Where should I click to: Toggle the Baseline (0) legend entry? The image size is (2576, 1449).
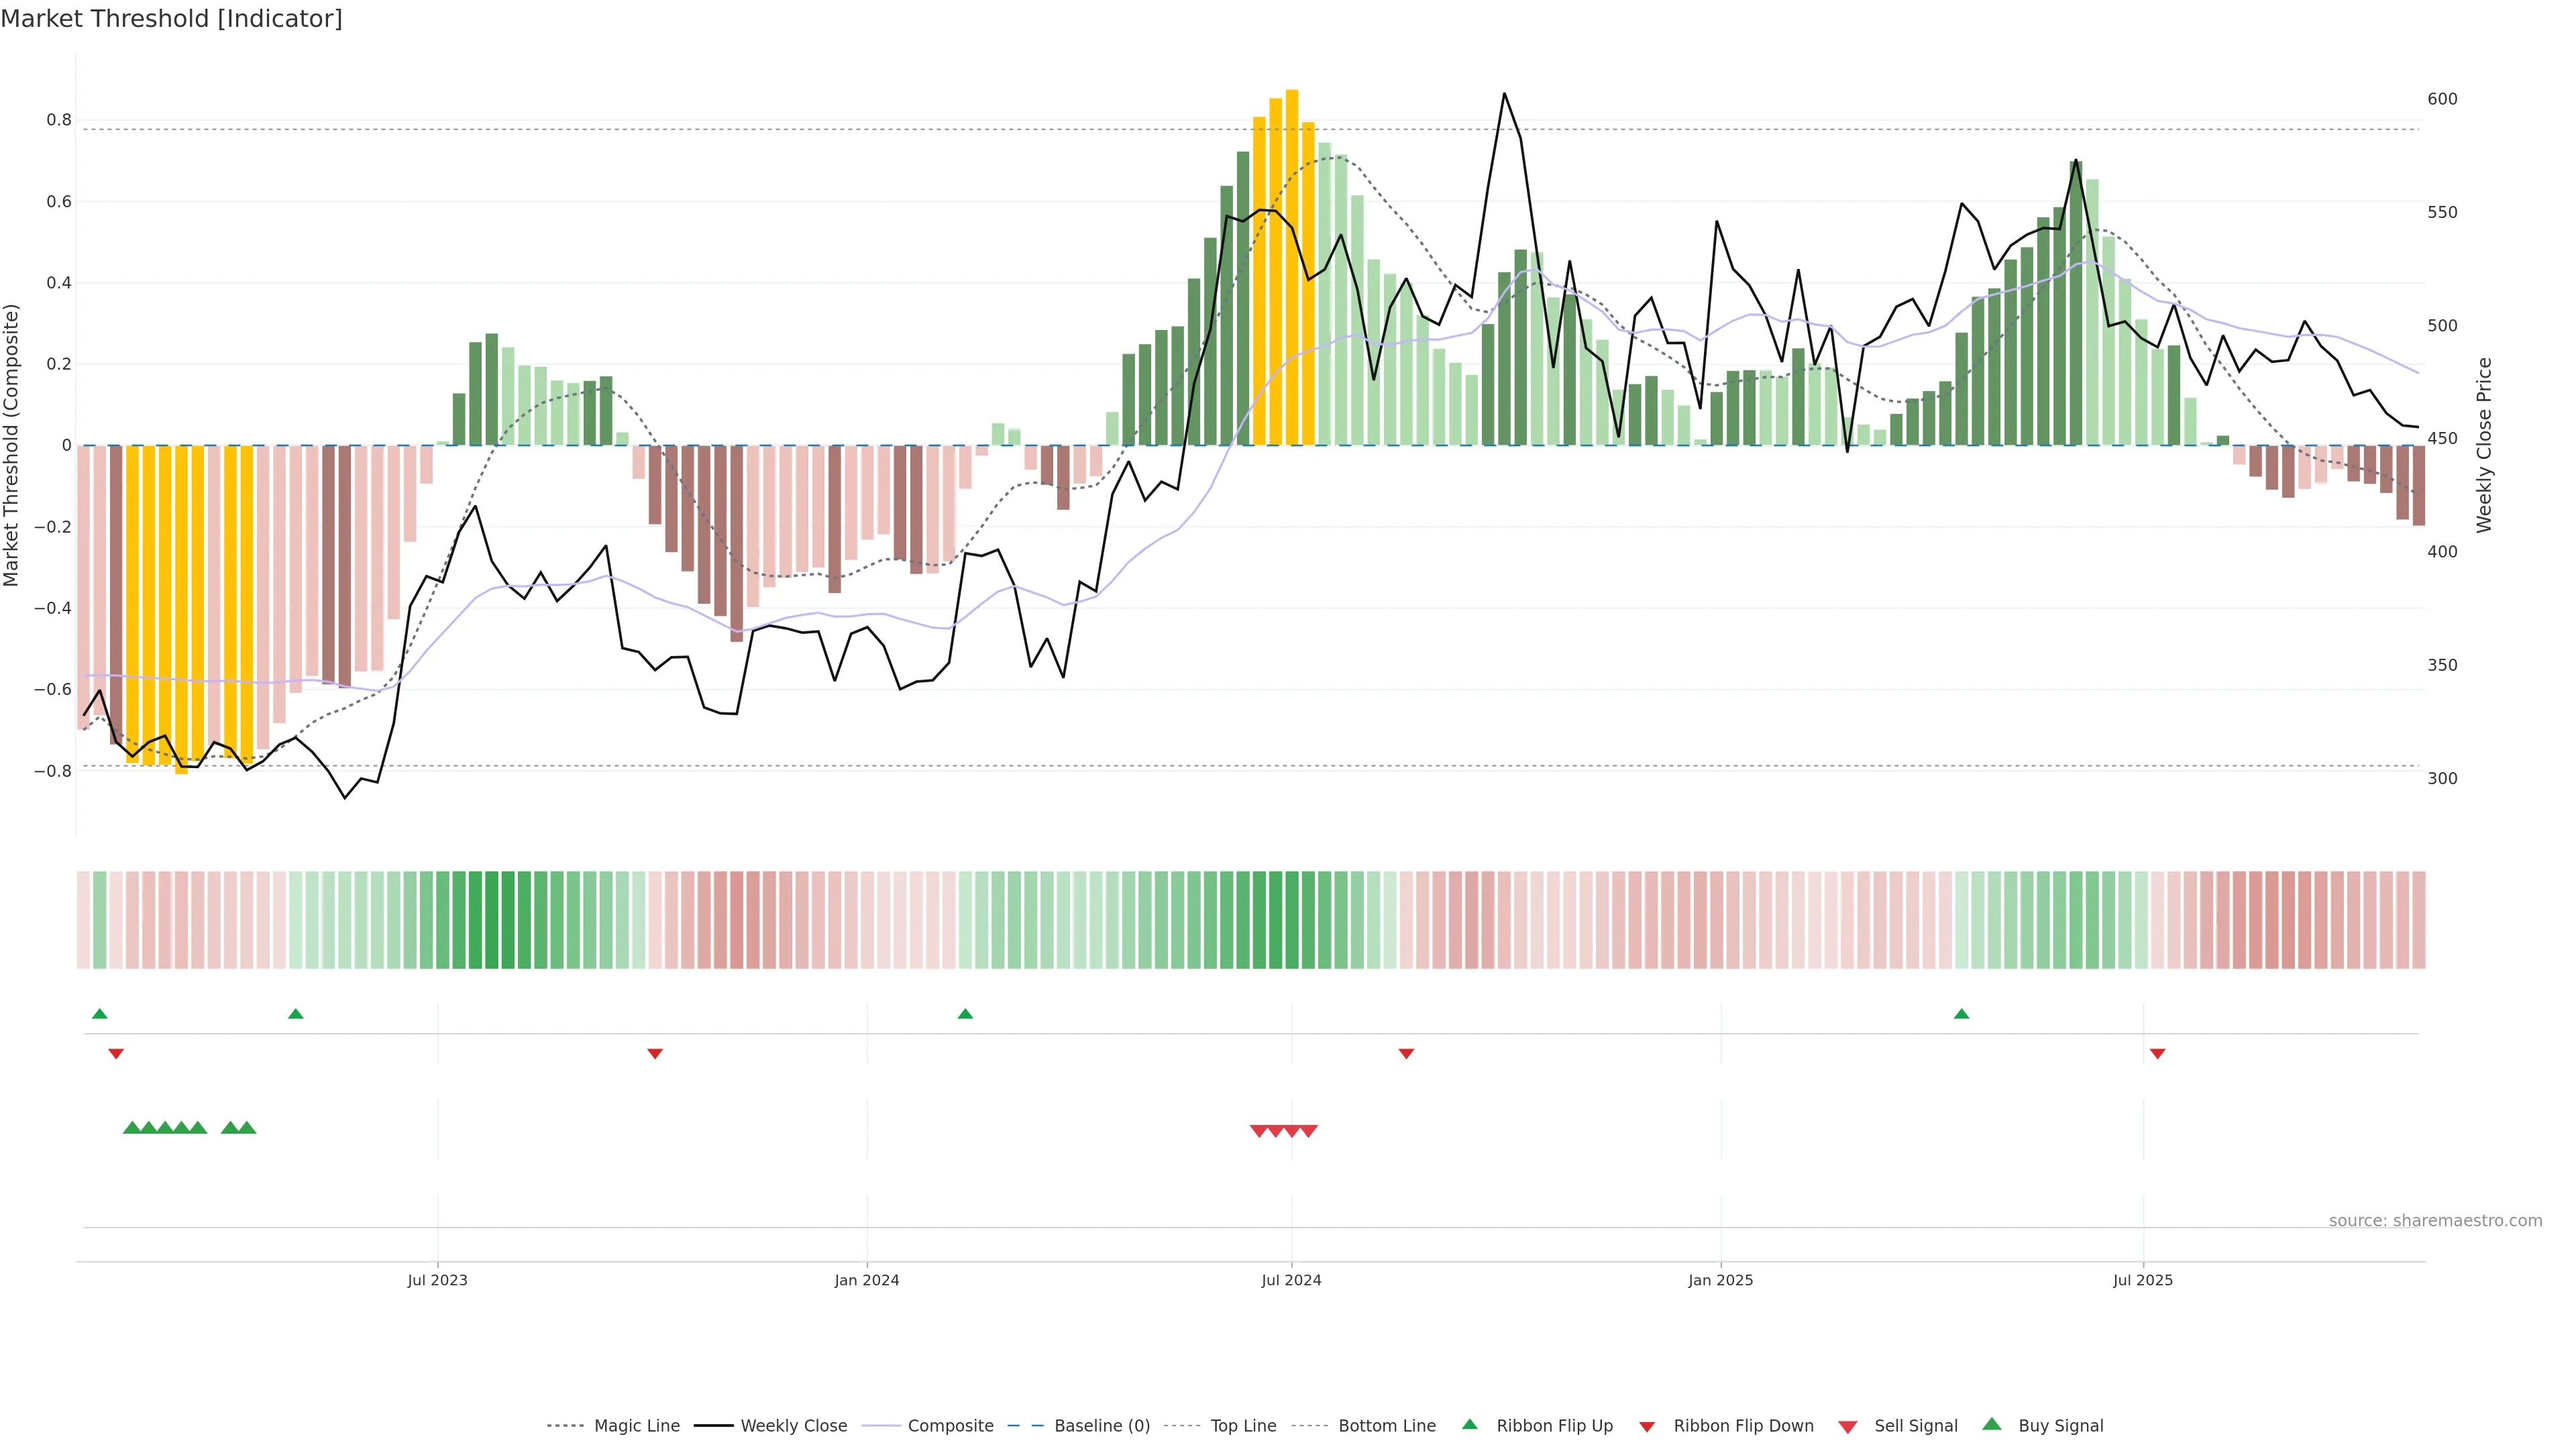1102,1426
